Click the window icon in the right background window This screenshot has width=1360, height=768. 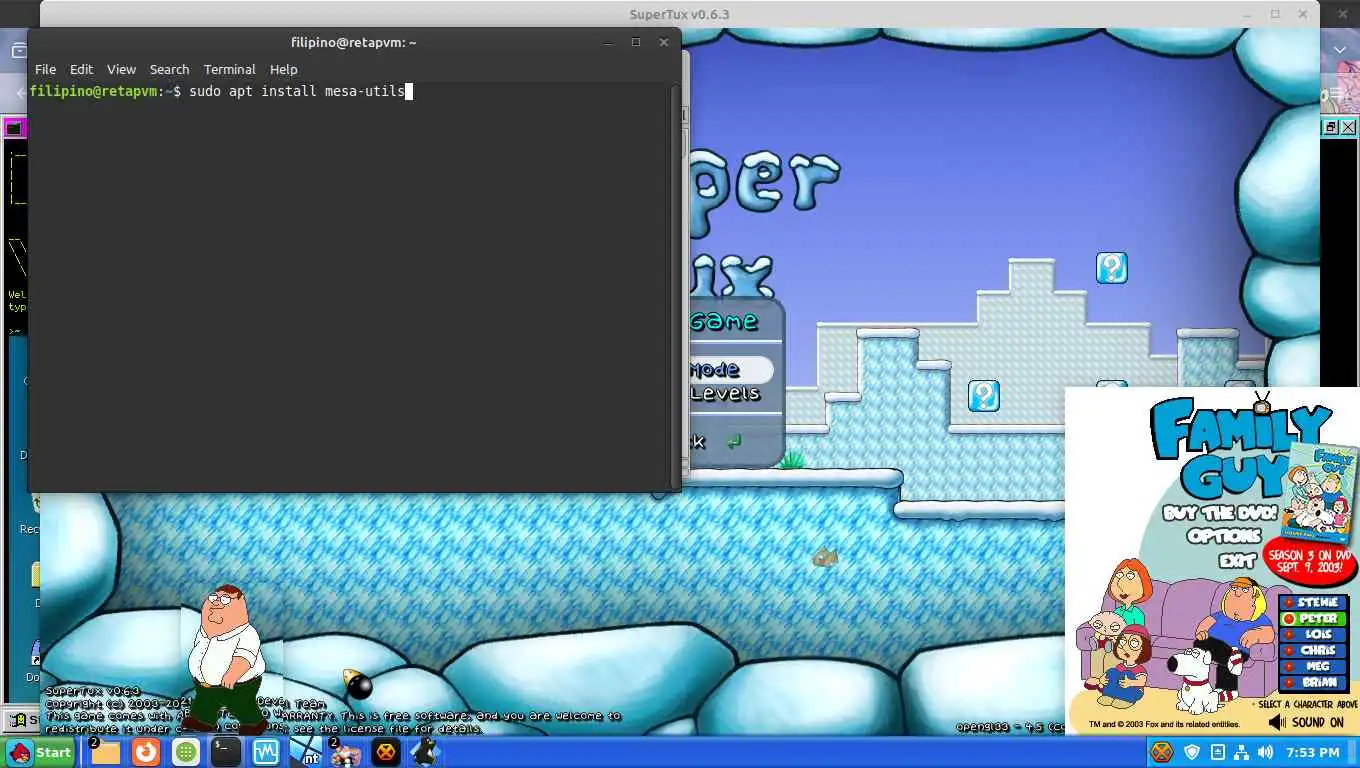(x=1331, y=127)
